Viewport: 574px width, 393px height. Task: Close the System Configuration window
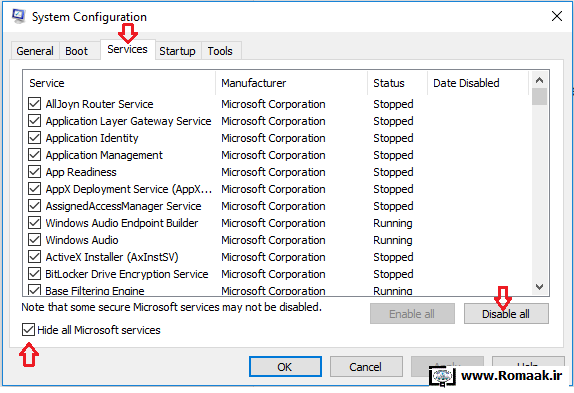(x=557, y=16)
